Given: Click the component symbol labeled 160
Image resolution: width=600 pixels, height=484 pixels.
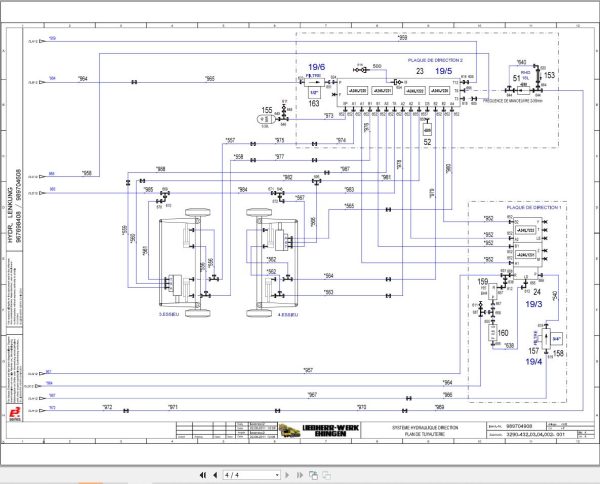Looking at the screenshot, I should (x=493, y=332).
